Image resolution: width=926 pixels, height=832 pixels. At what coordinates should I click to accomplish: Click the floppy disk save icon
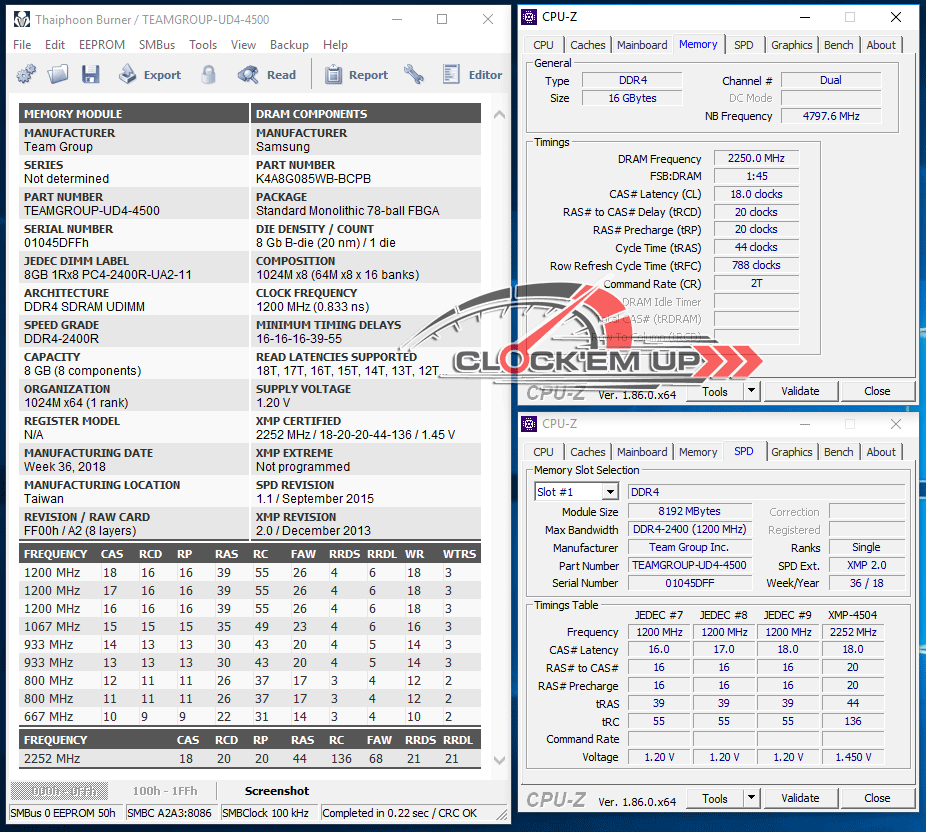click(91, 74)
